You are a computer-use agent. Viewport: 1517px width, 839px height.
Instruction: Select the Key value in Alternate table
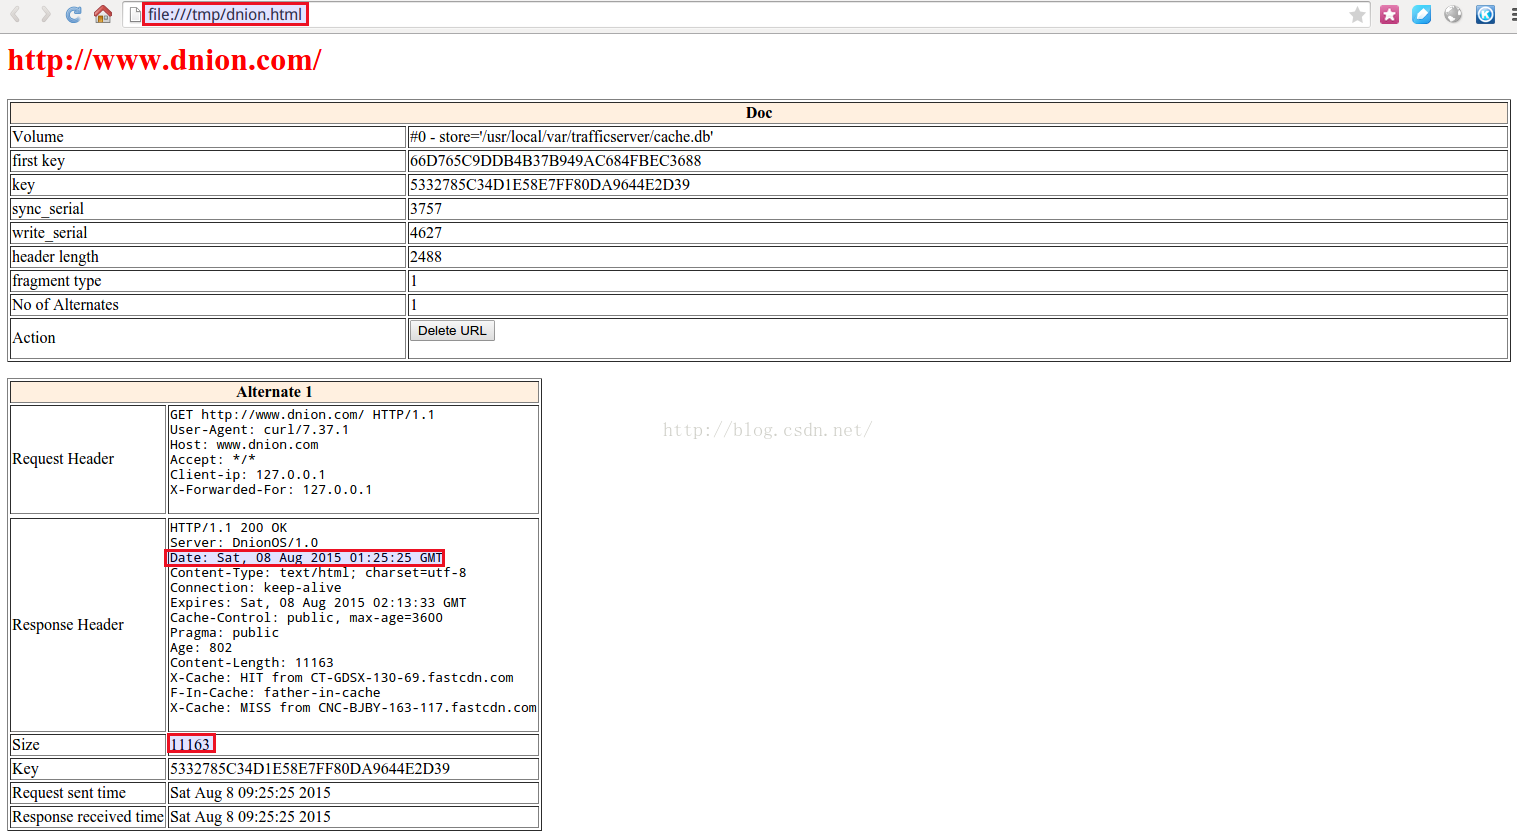click(x=310, y=769)
